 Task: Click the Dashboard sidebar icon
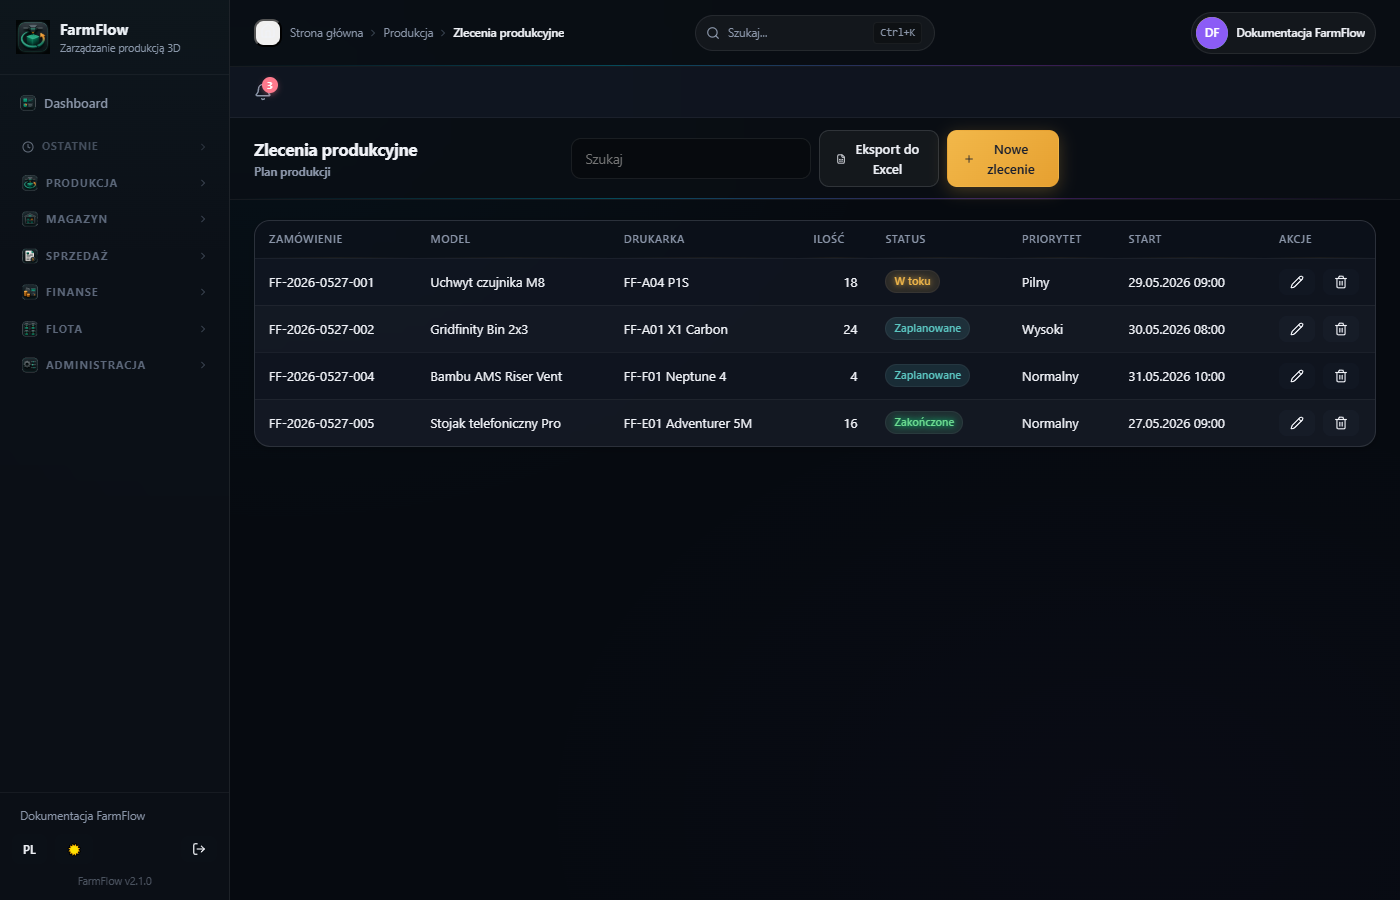coord(28,103)
